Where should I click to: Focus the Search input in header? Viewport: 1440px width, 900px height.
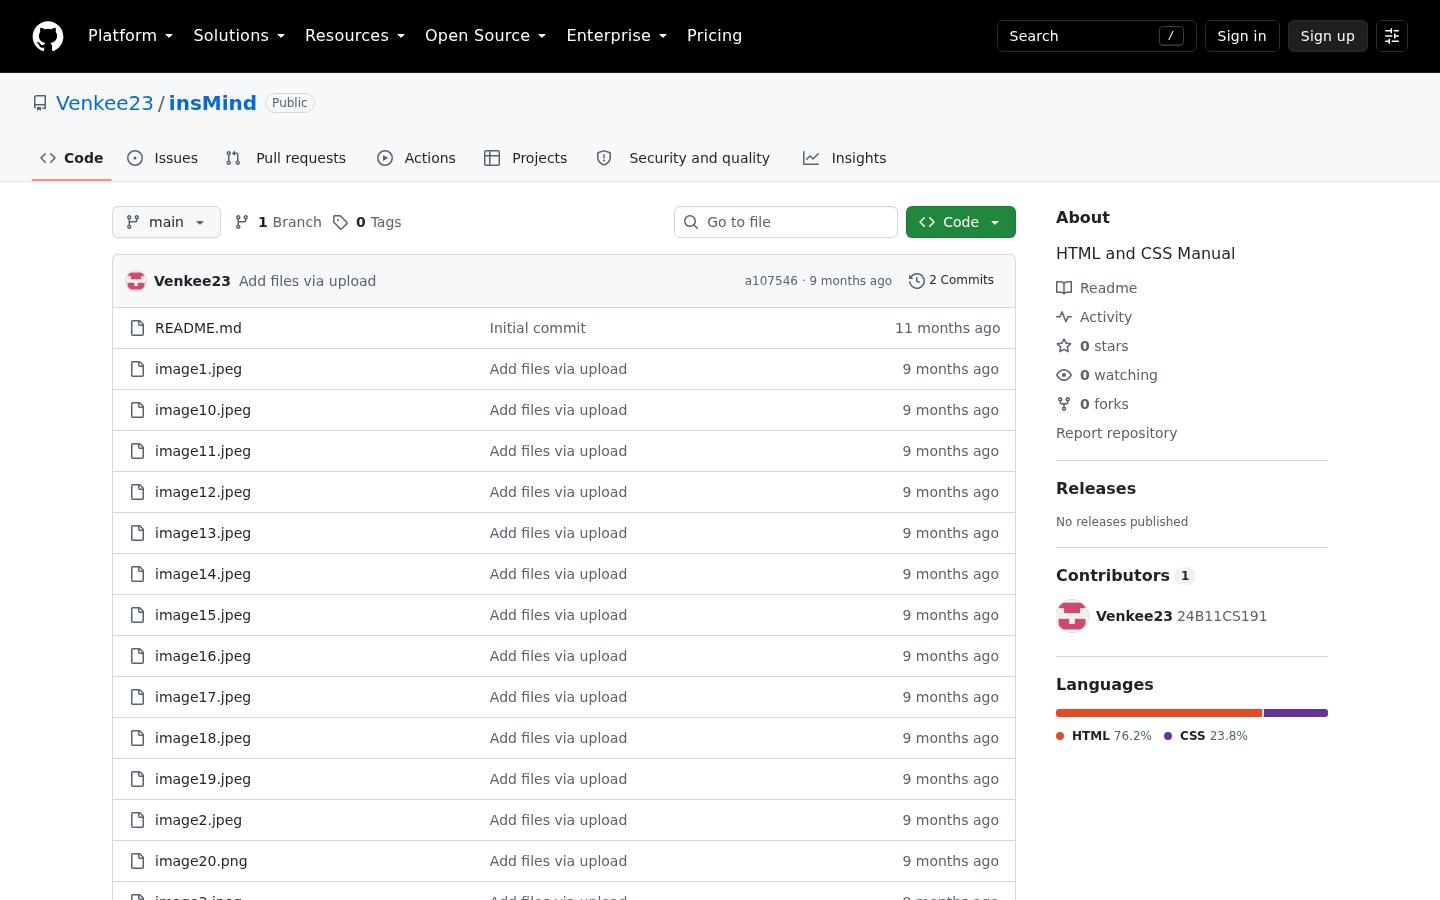(1097, 36)
